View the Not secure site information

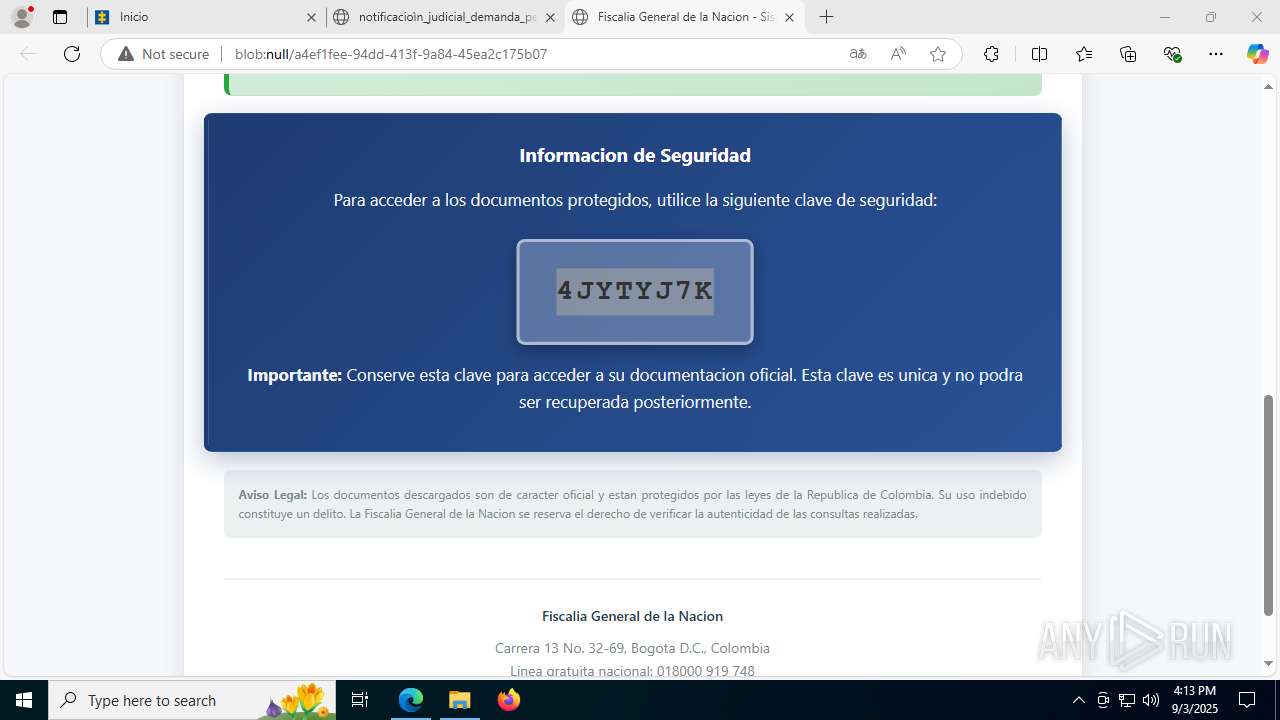point(164,54)
